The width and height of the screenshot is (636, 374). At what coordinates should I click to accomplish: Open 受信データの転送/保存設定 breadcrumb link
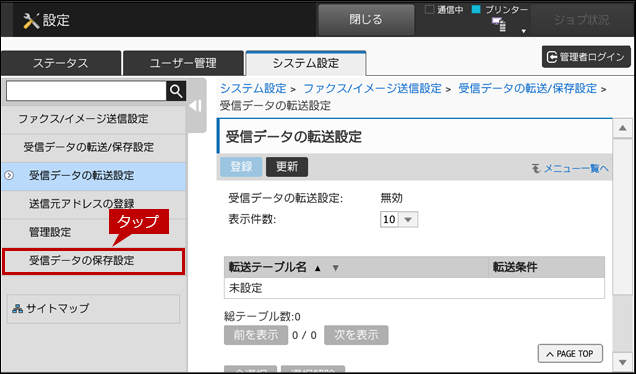click(x=528, y=88)
